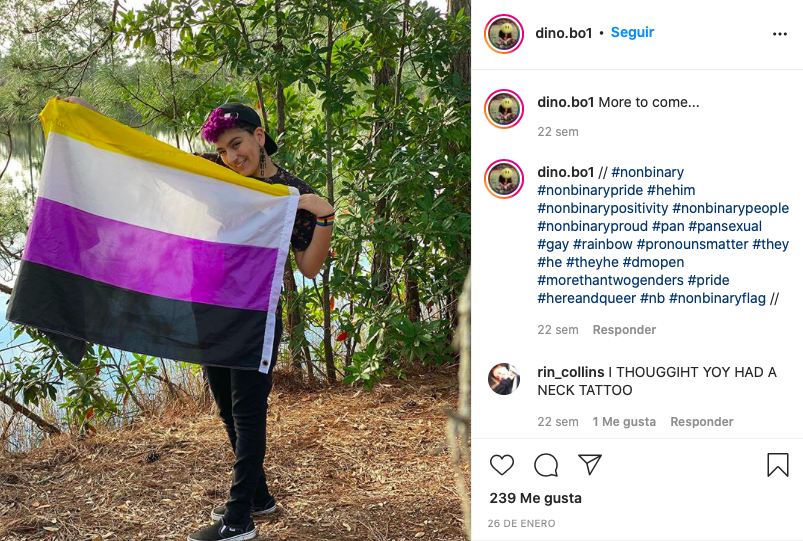Viewport: 803px width, 541px height.
Task: Open the #pansexual hashtag link
Action: (x=725, y=226)
